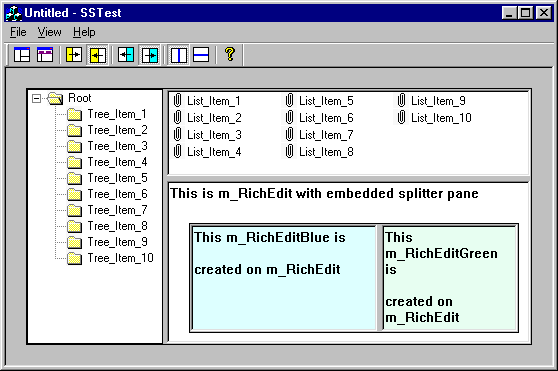
Task: Select Tree_Item_6 in the tree
Action: tap(117, 194)
